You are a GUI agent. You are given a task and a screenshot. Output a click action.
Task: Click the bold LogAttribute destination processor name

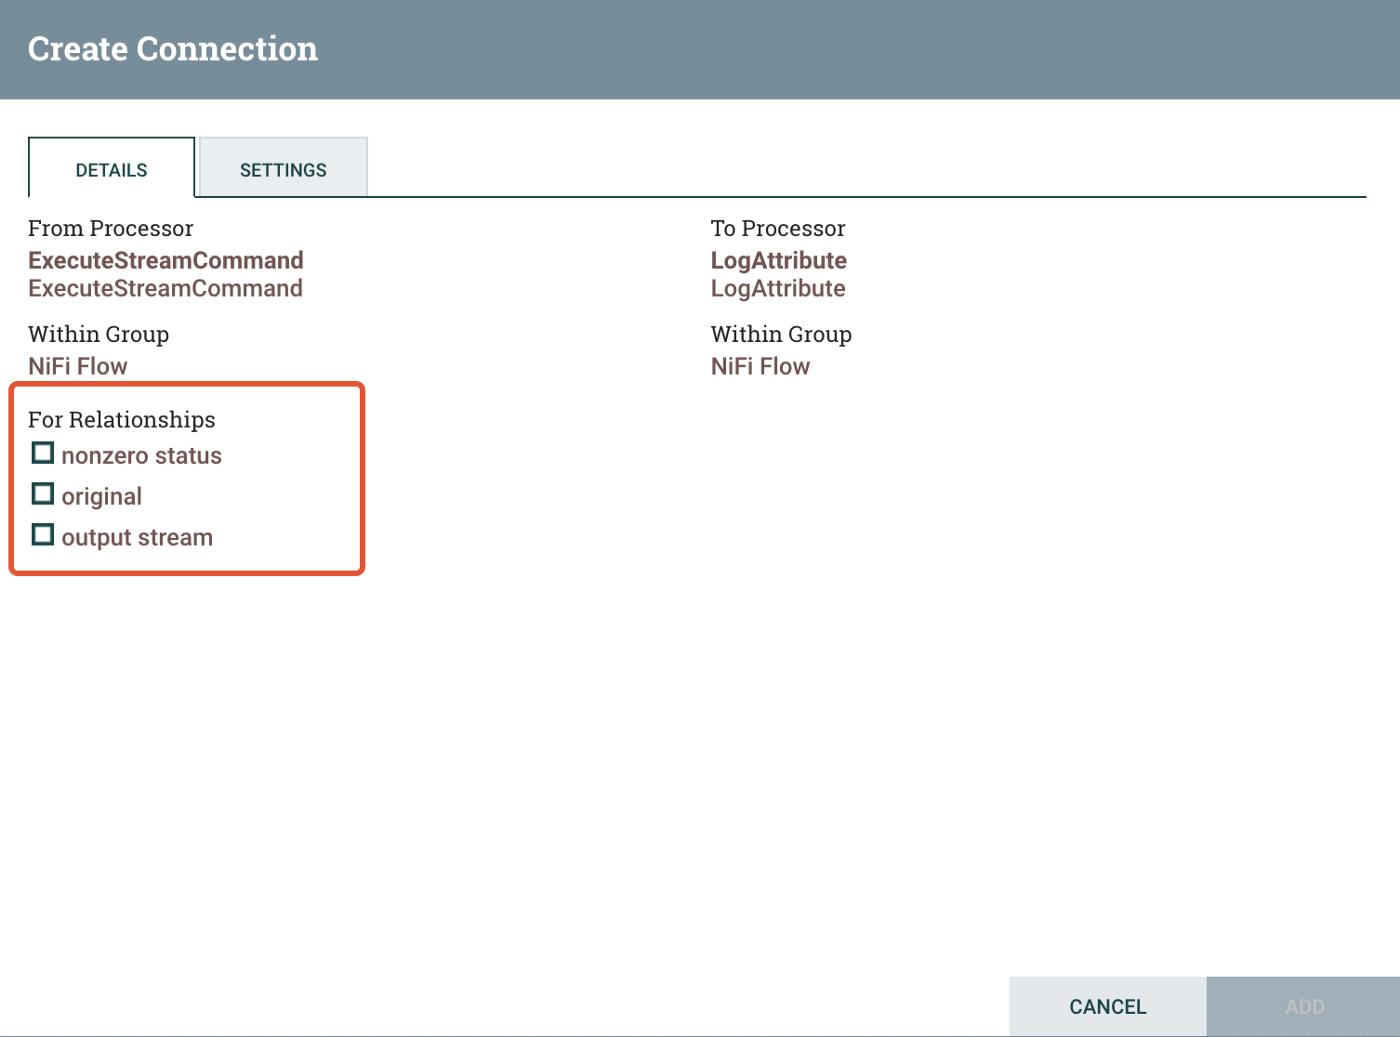[x=778, y=261]
